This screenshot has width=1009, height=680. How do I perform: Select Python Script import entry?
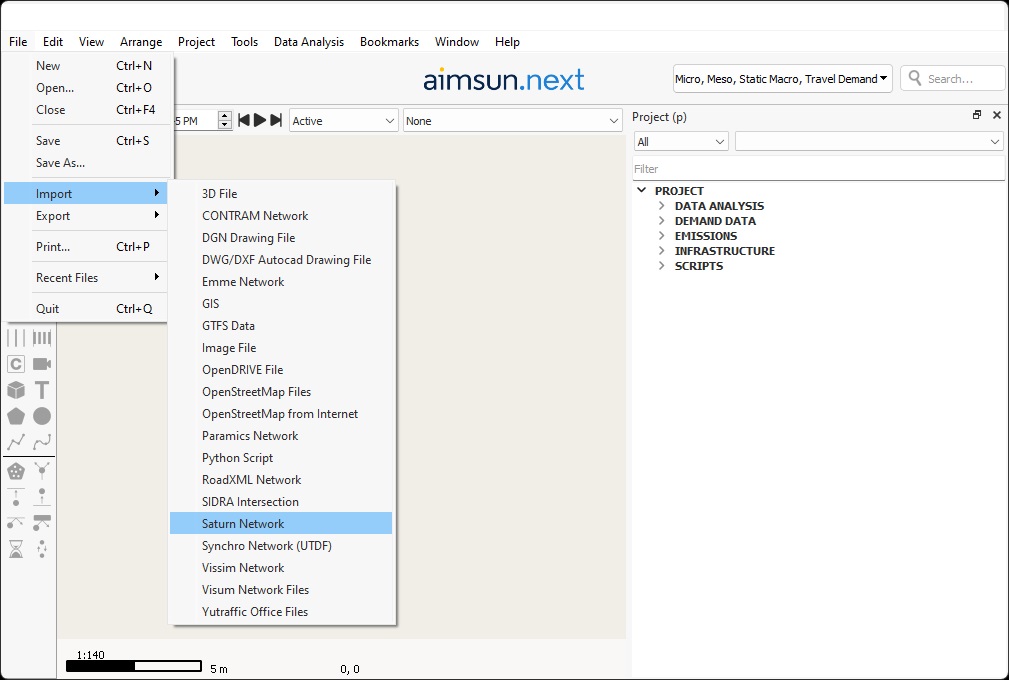281,457
